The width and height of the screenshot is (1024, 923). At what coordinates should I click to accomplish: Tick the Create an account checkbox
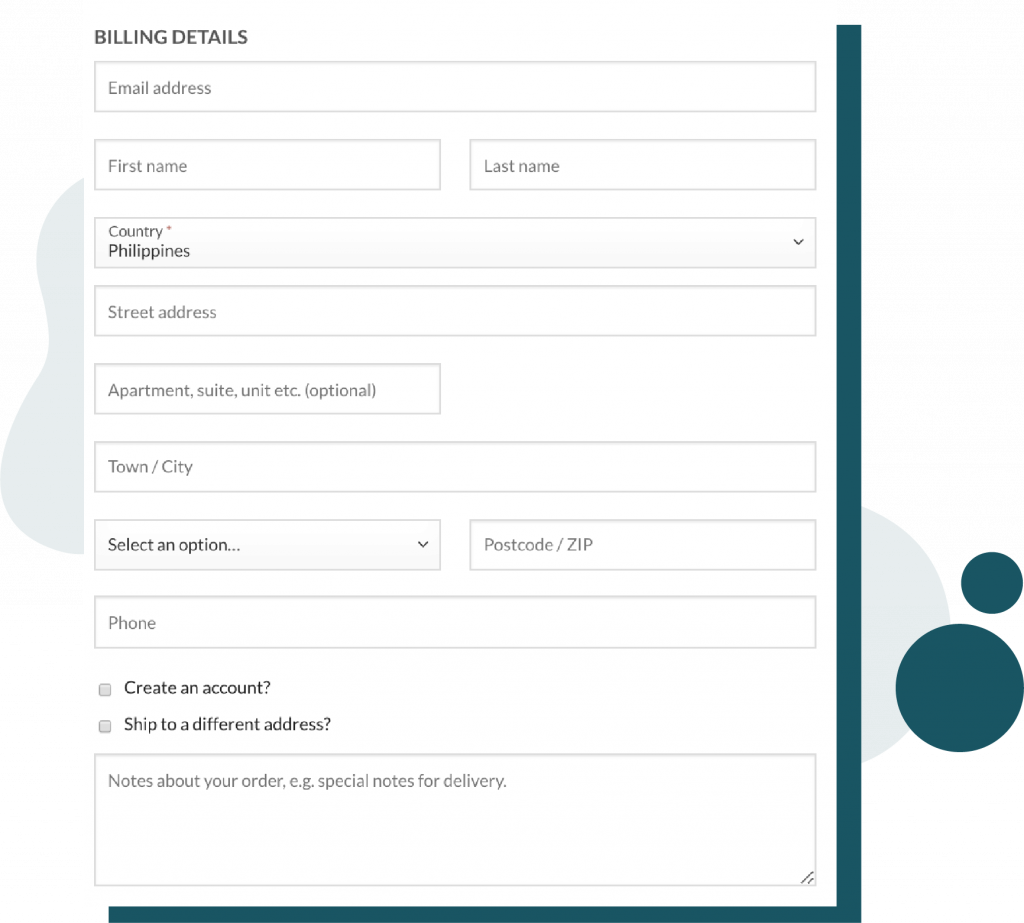point(105,690)
